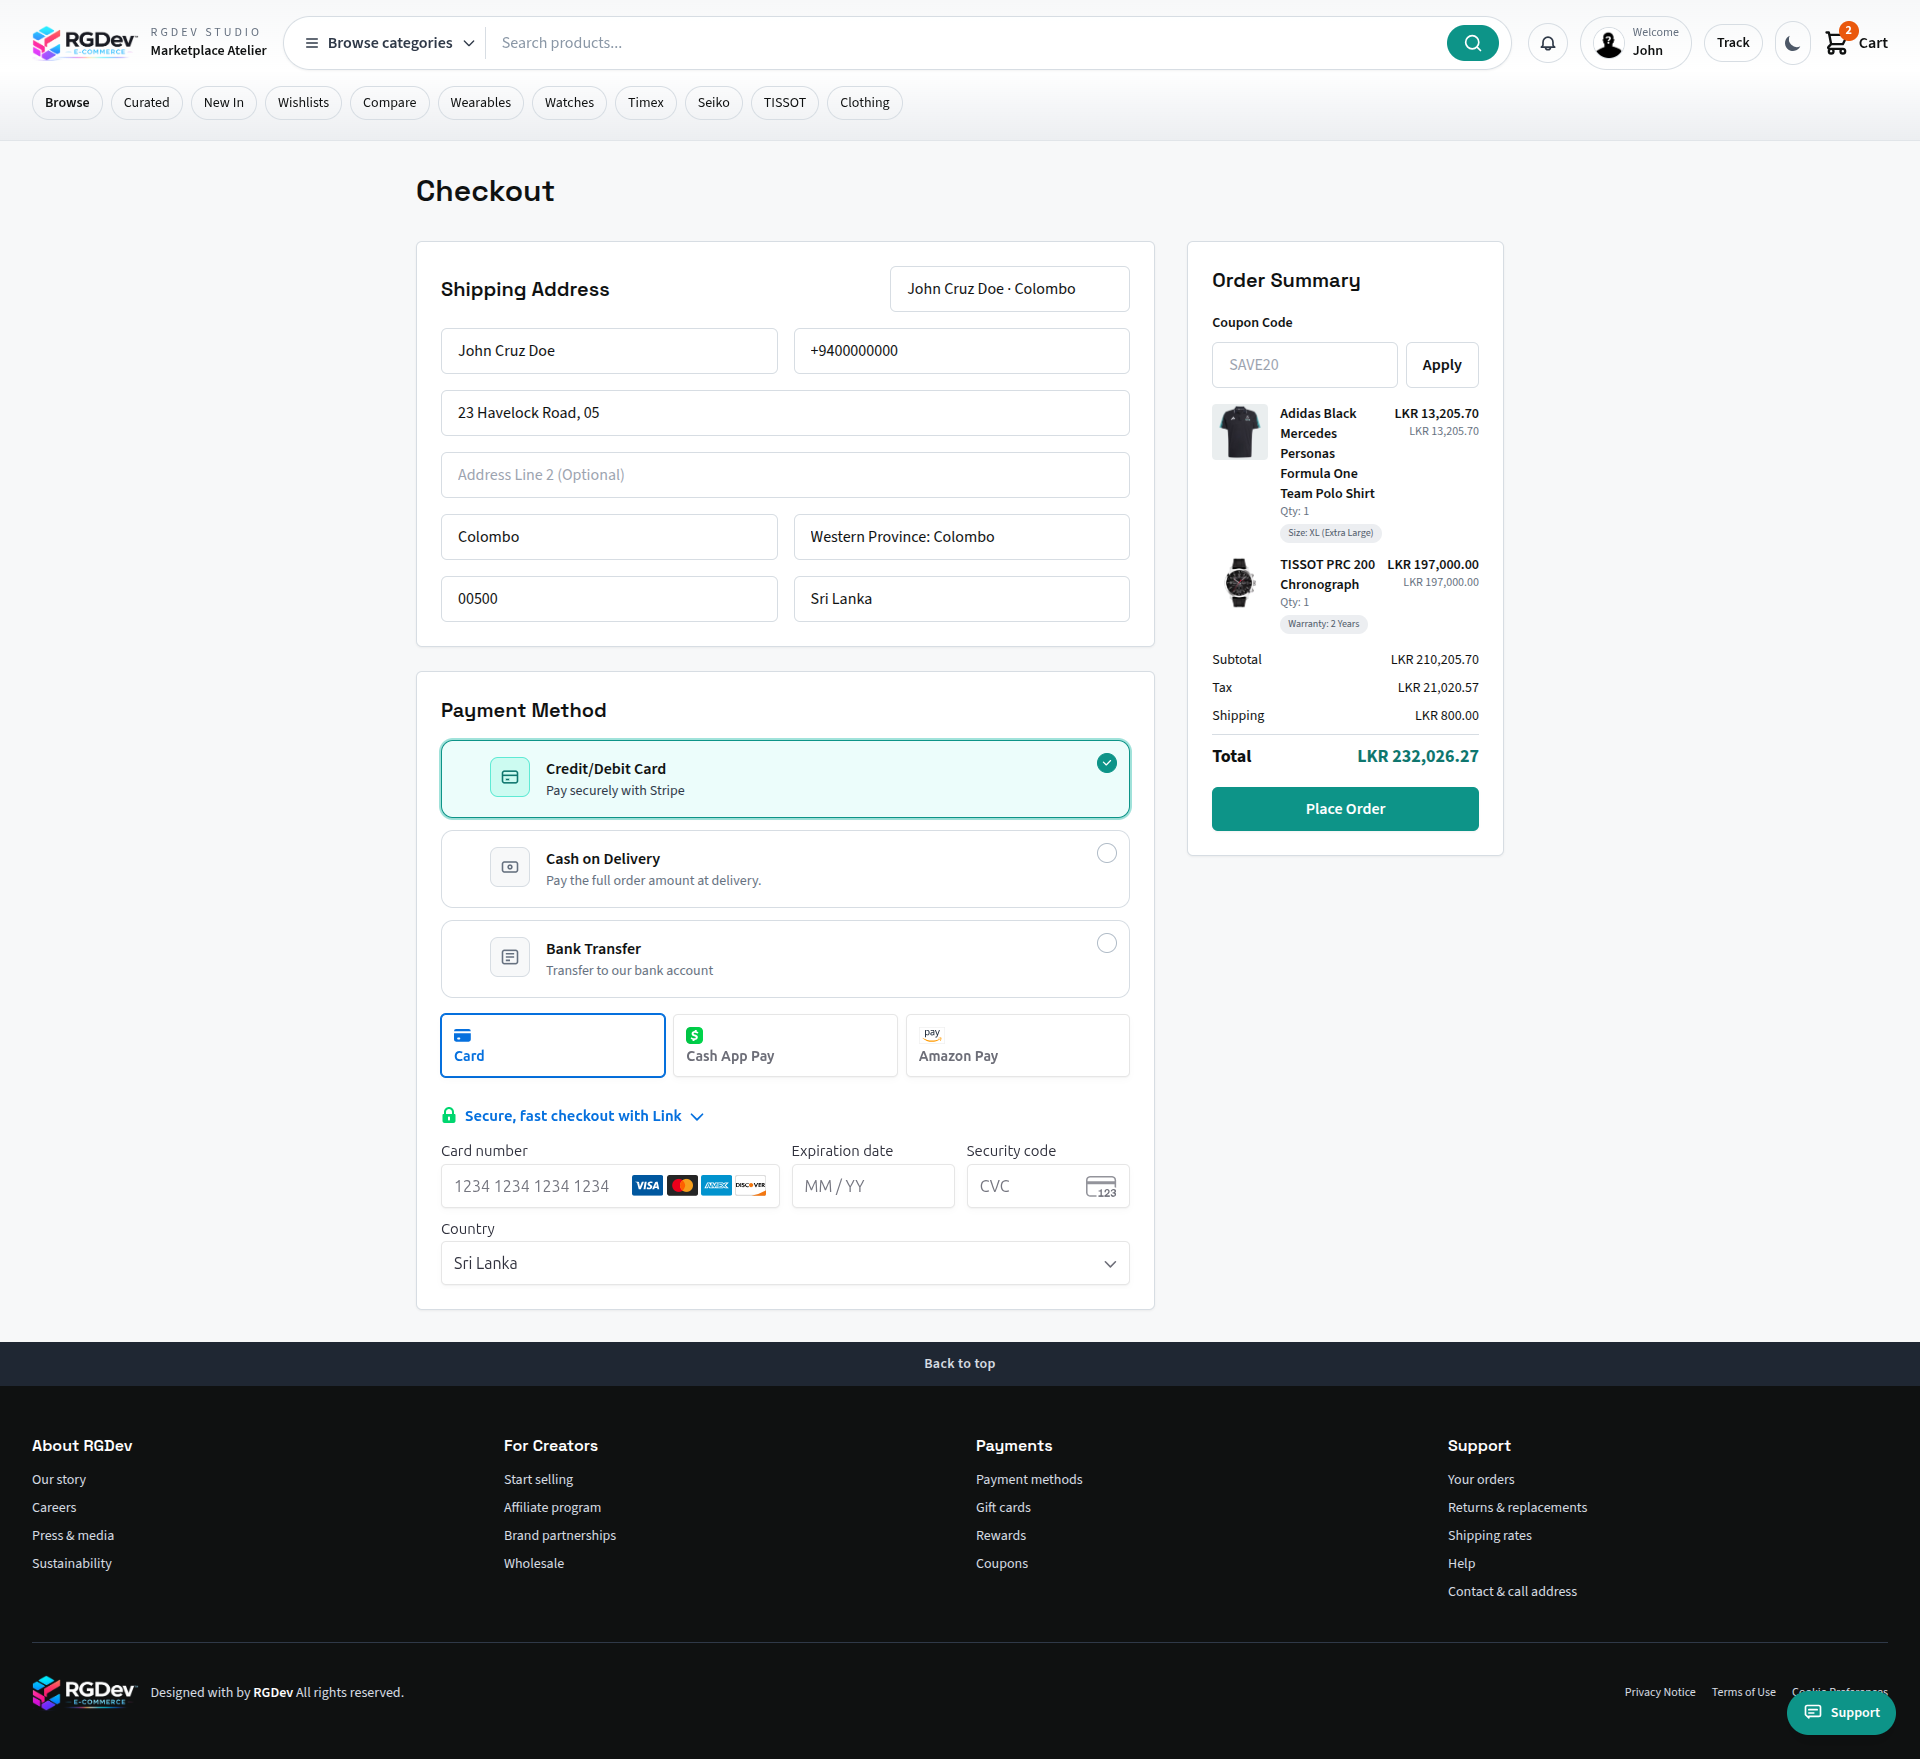This screenshot has height=1759, width=1920.
Task: Open the search icon in the top bar
Action: 1472,42
